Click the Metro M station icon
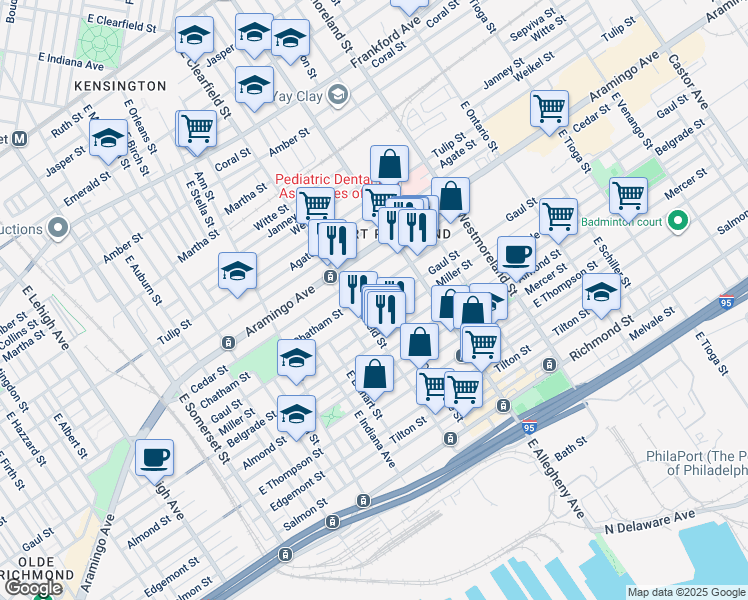The width and height of the screenshot is (748, 600). click(20, 139)
